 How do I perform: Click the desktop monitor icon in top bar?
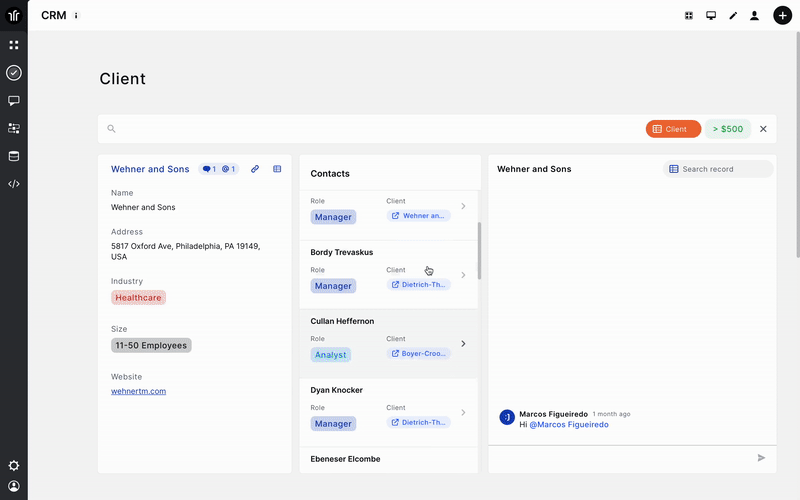pos(711,16)
